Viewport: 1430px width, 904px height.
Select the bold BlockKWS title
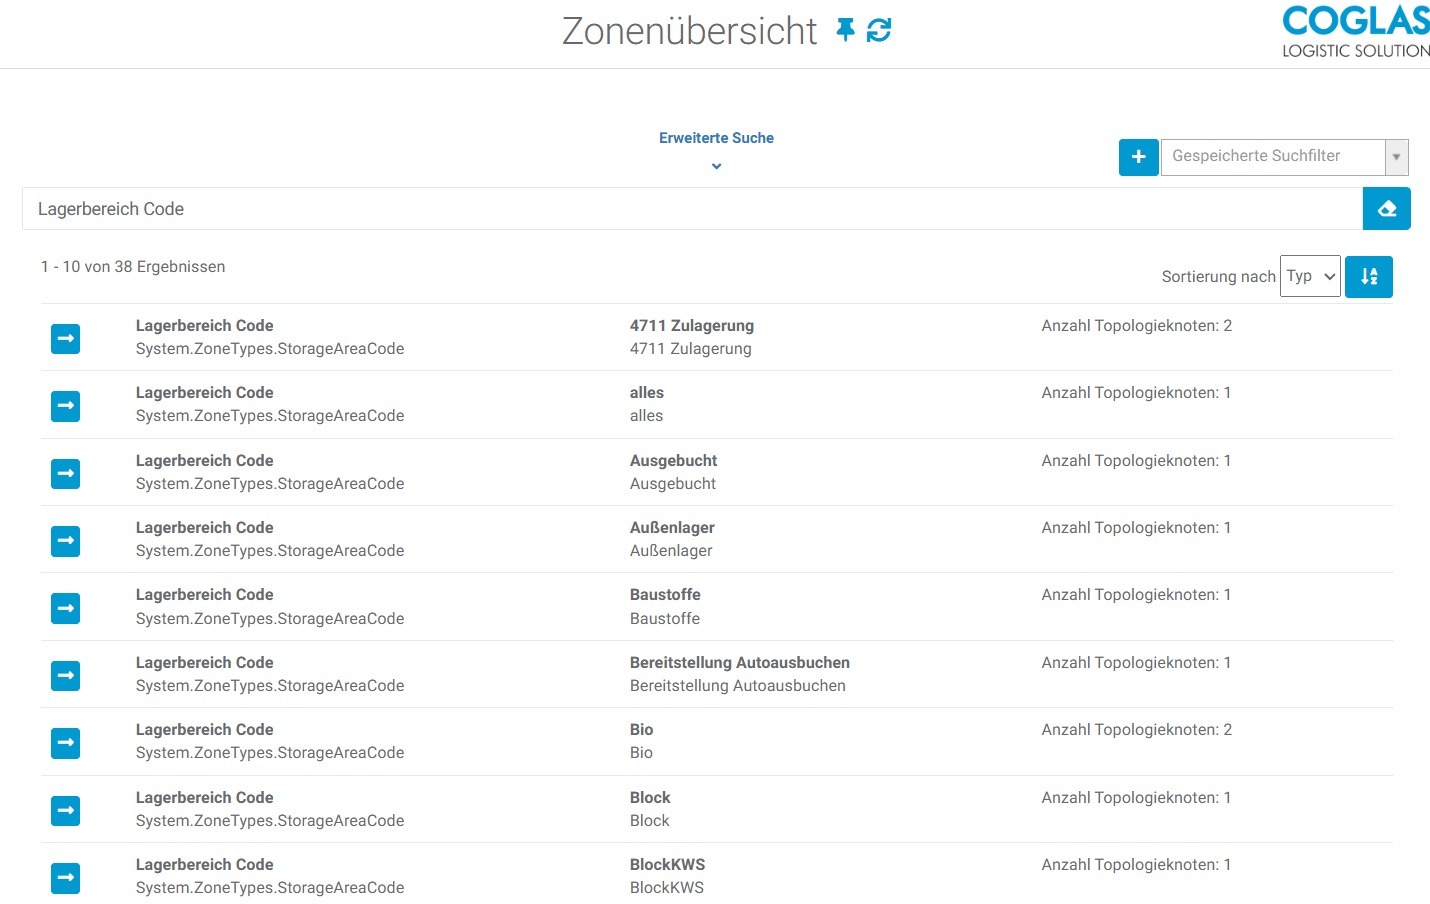coord(668,865)
